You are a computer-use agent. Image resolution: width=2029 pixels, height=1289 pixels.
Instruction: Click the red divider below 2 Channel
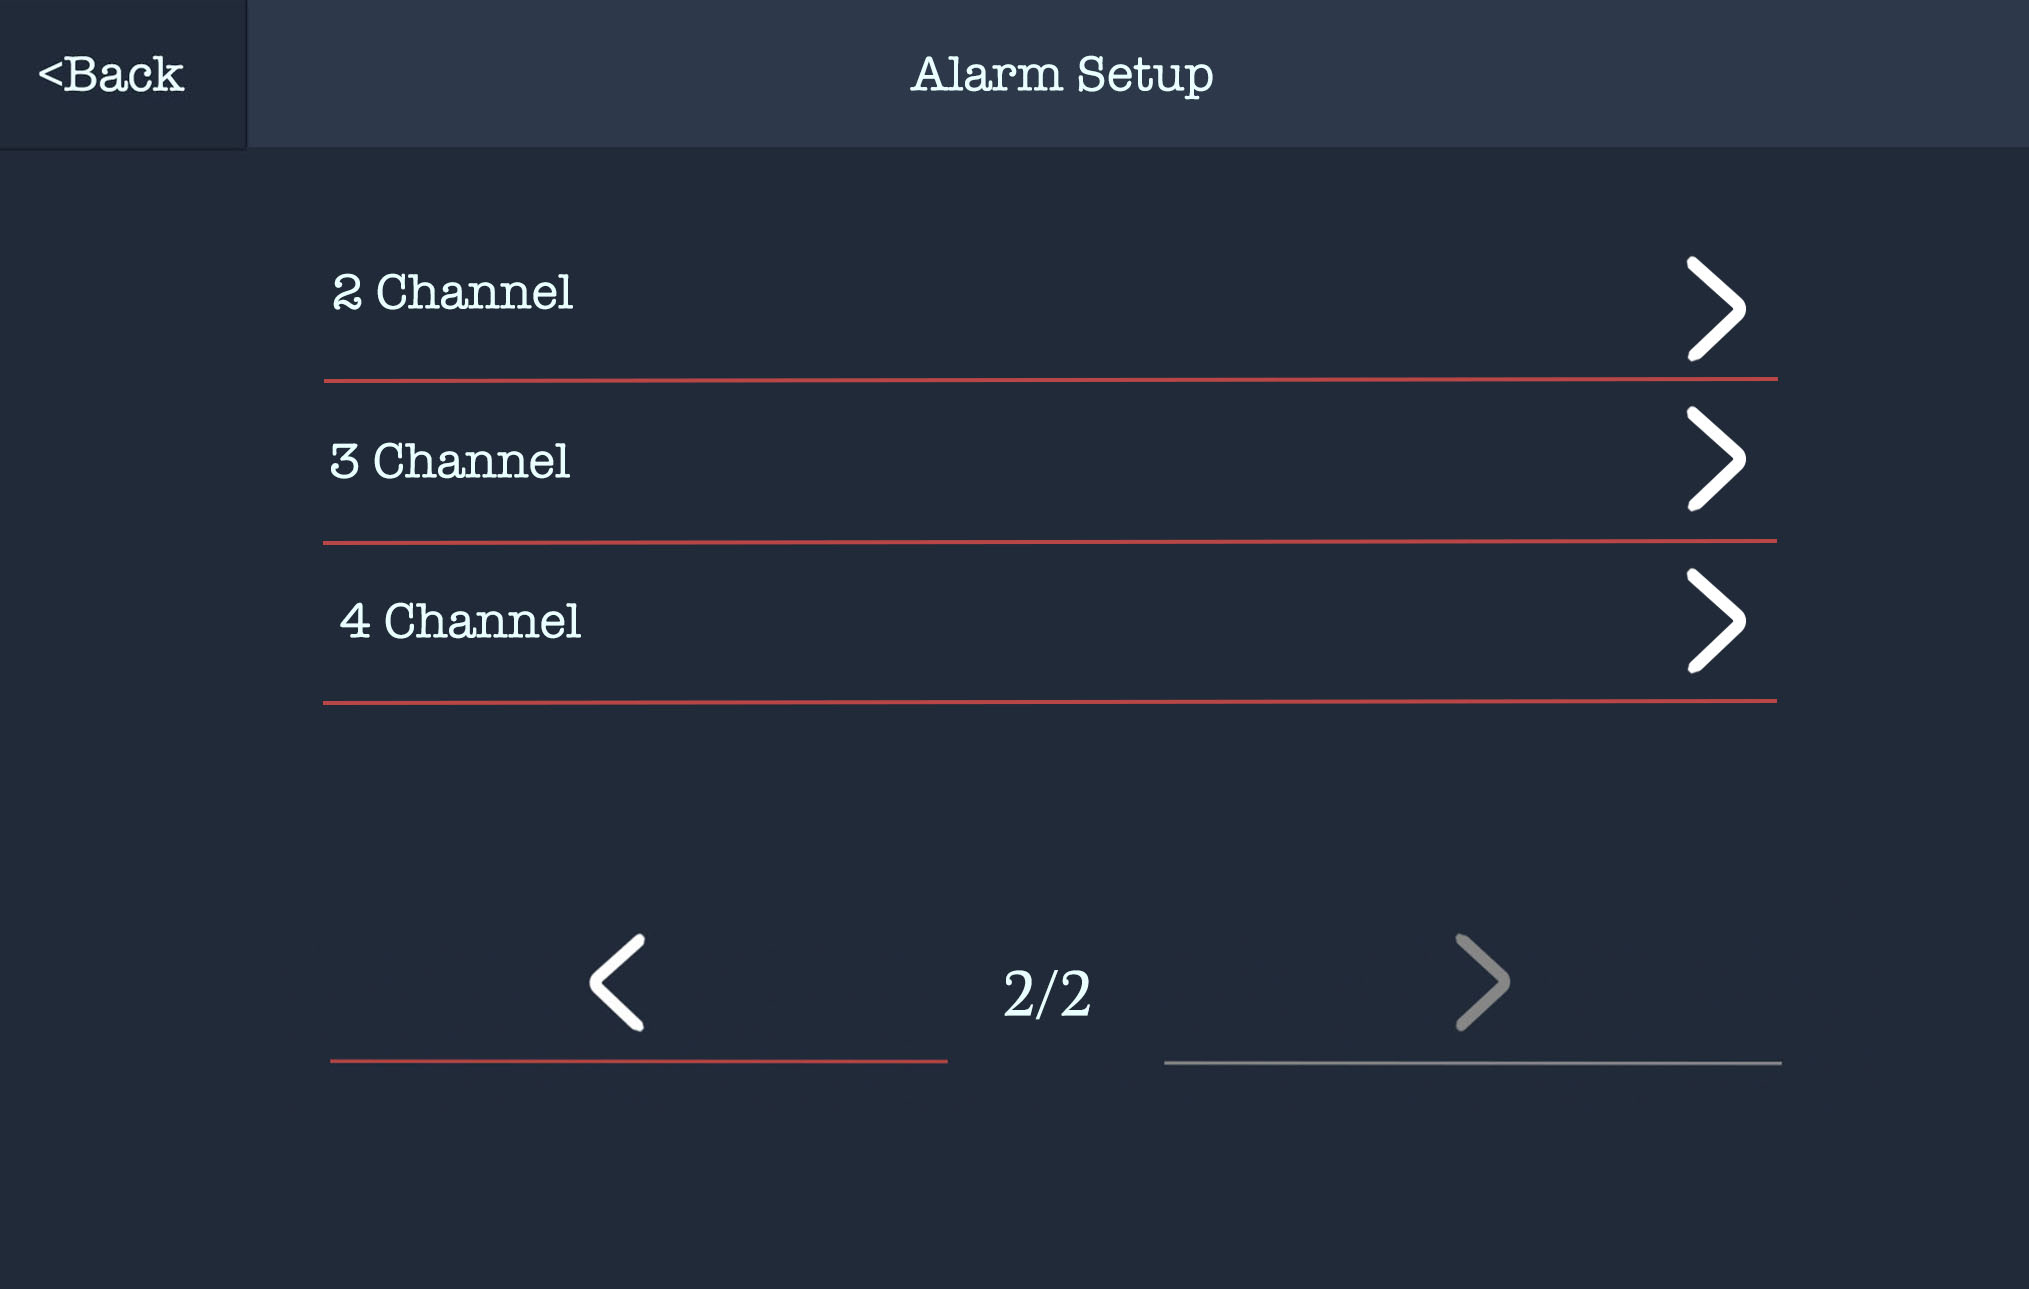coord(1050,380)
